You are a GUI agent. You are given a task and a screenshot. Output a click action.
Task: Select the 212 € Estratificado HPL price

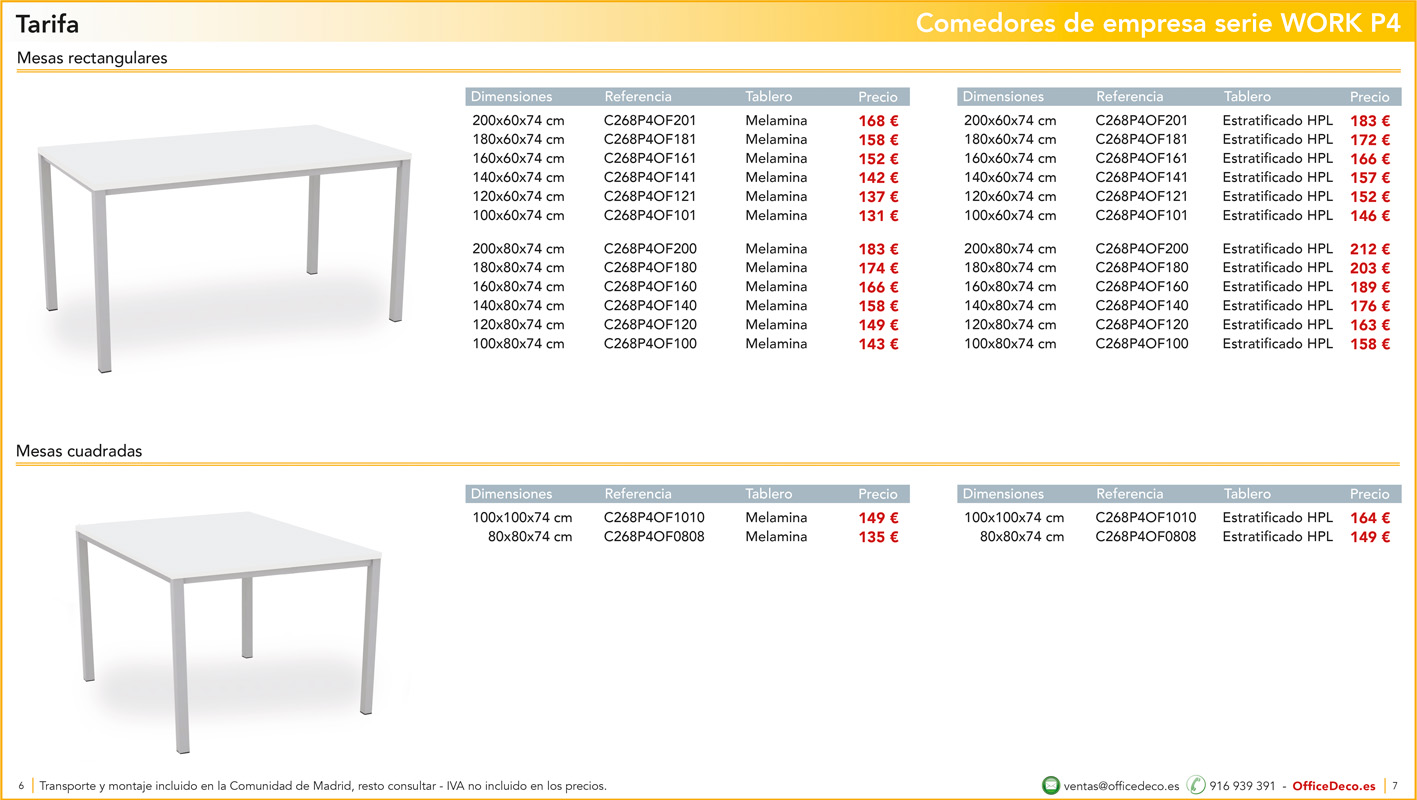1369,249
